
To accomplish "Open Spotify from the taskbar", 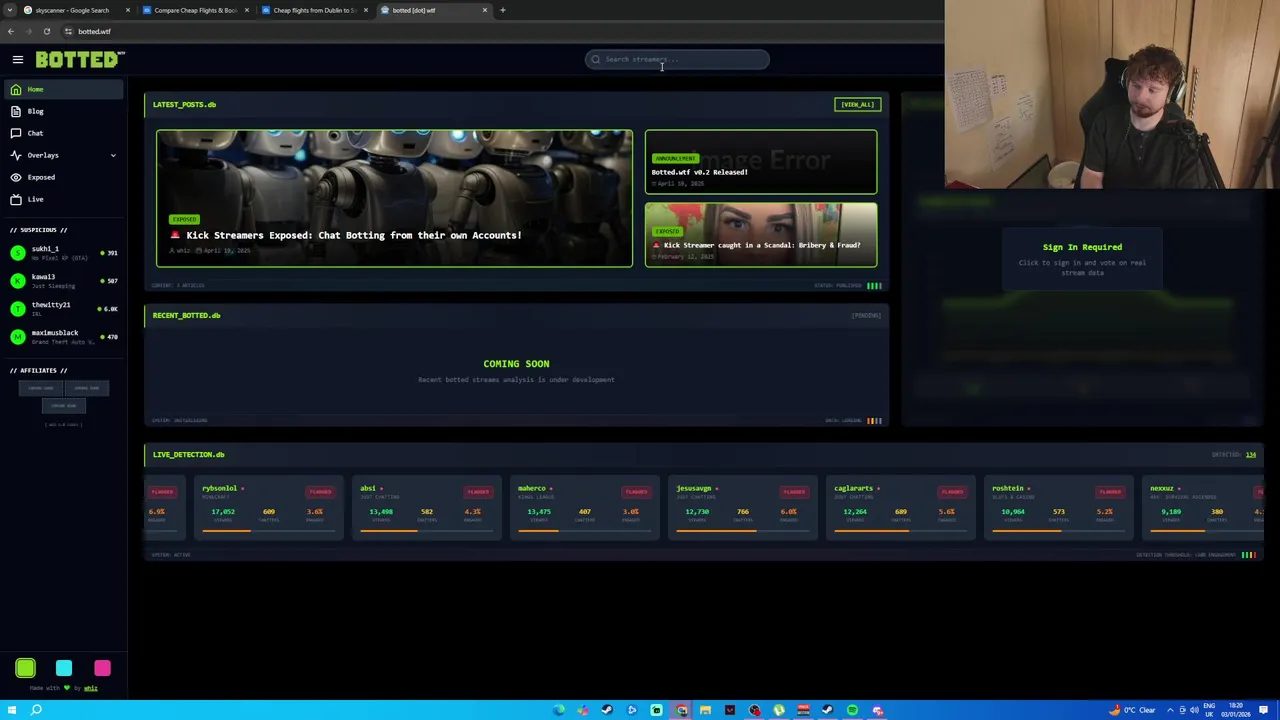I will [x=852, y=710].
